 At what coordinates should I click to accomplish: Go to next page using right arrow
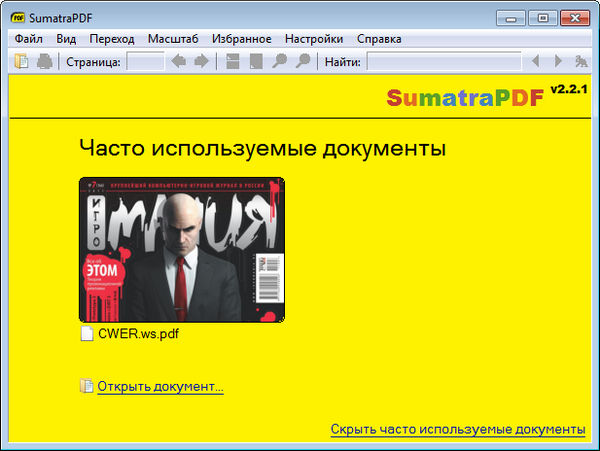(201, 62)
